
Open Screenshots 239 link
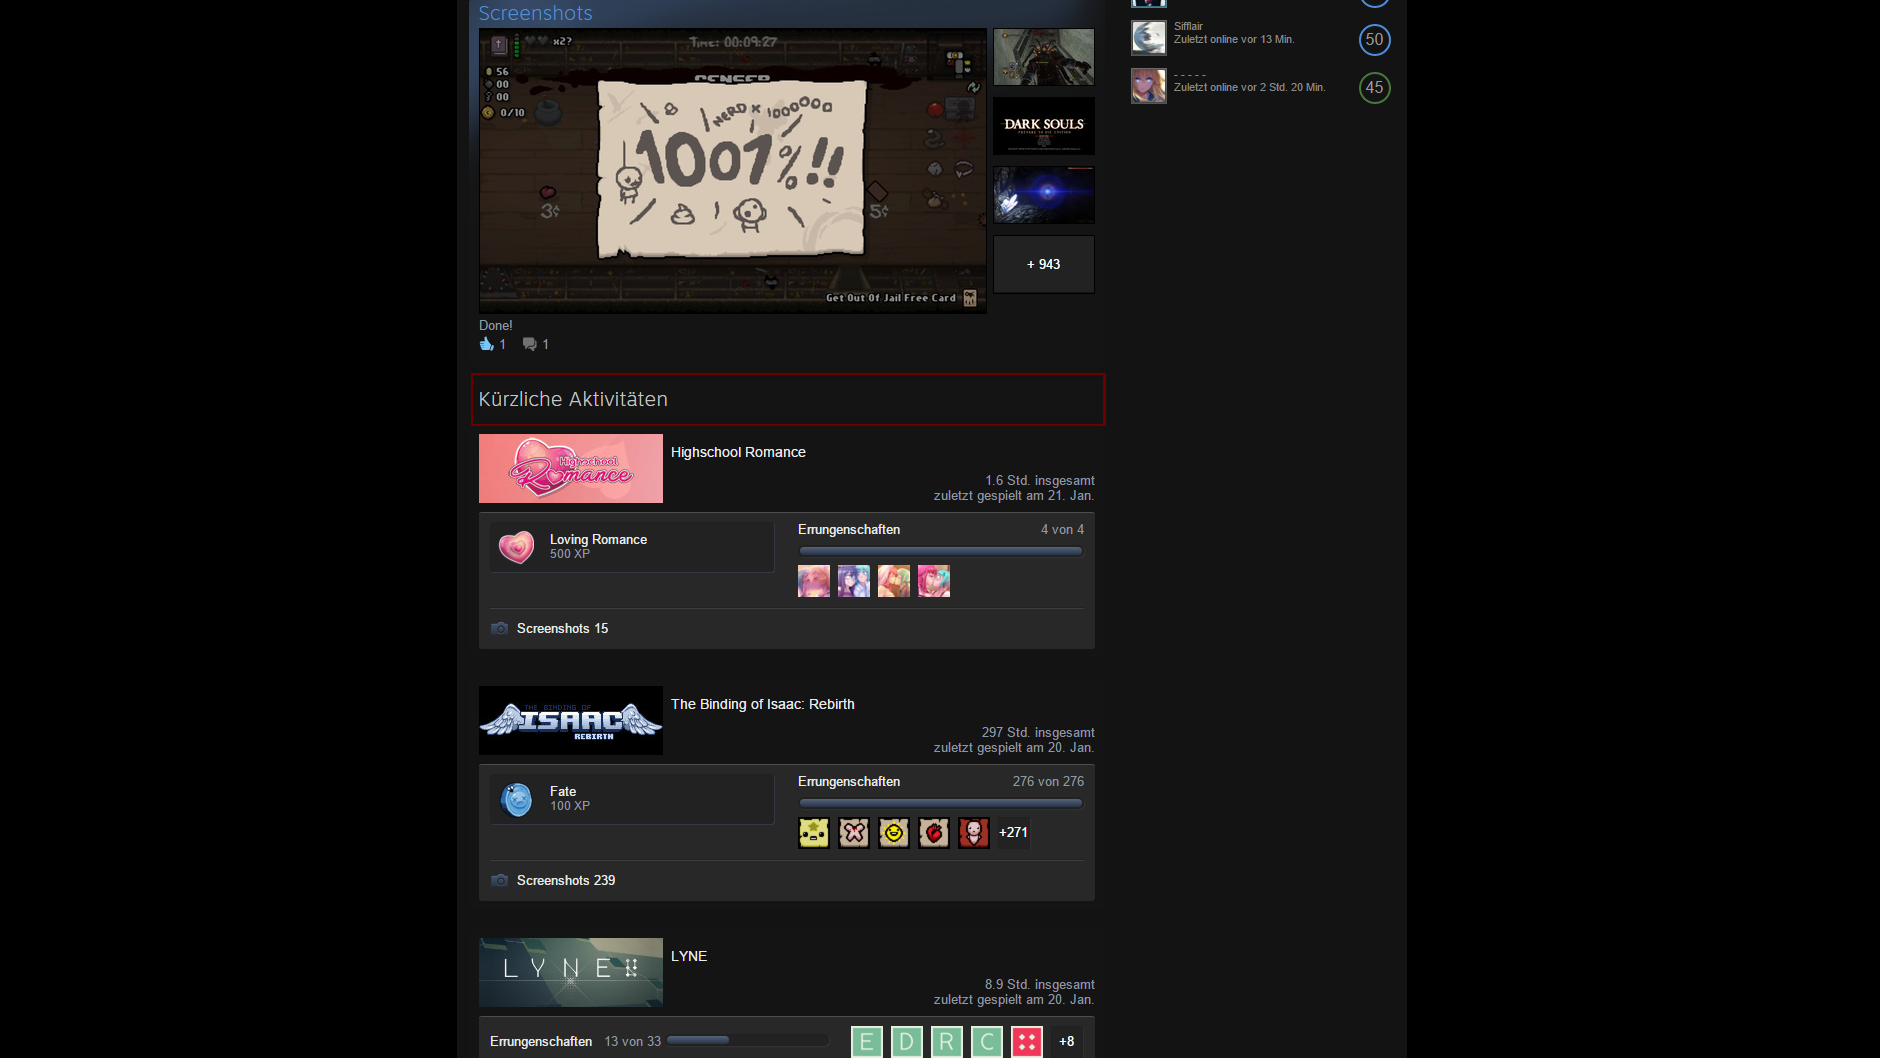566,880
